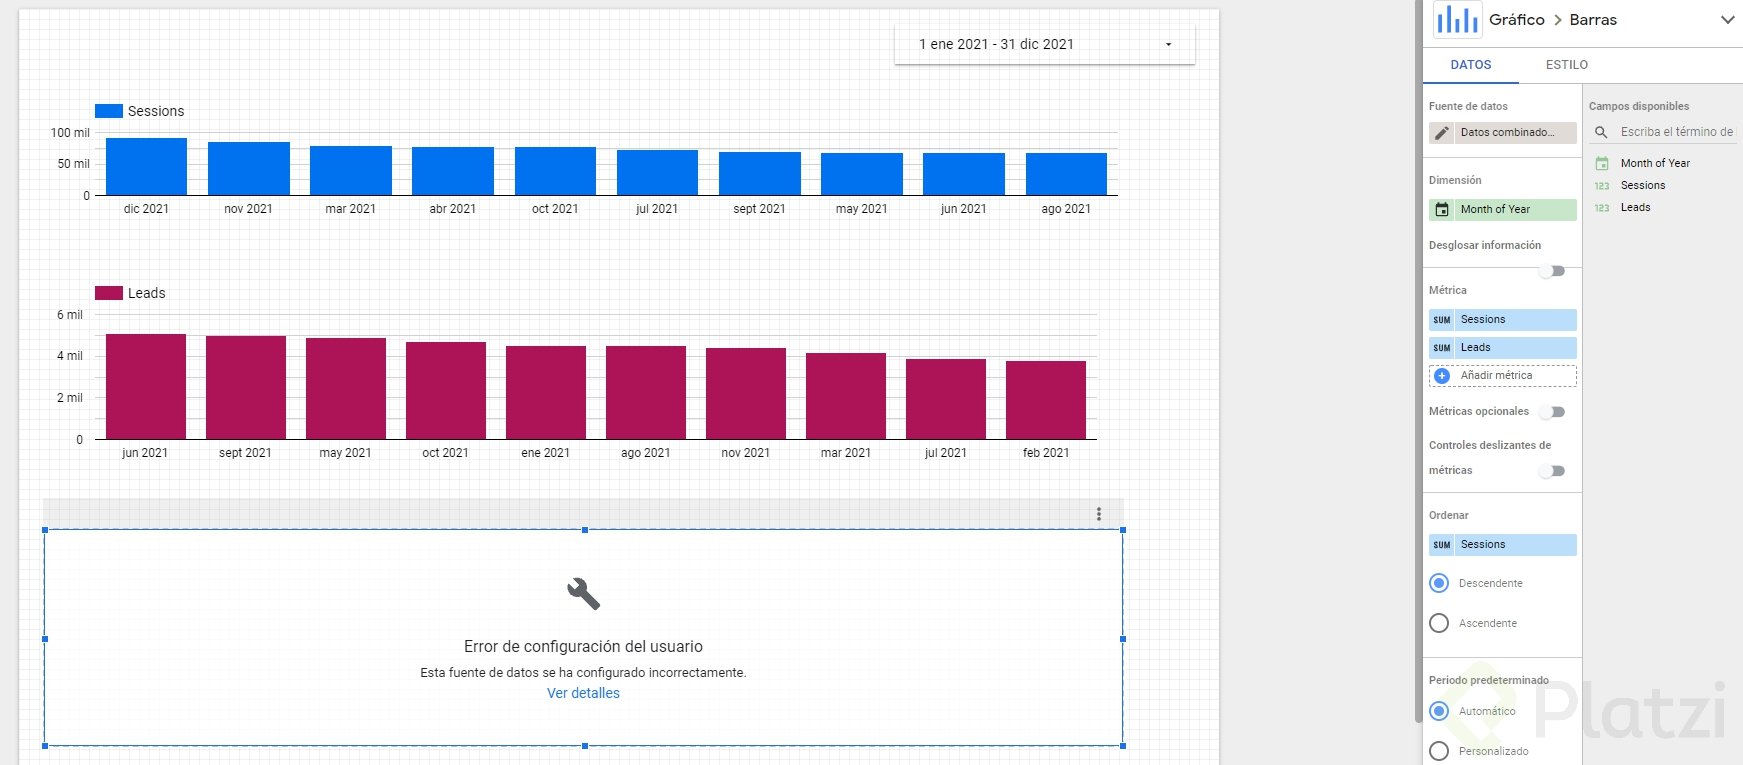Image resolution: width=1743 pixels, height=765 pixels.
Task: Click the crimson Leads legend swatch
Action: pyautogui.click(x=109, y=293)
